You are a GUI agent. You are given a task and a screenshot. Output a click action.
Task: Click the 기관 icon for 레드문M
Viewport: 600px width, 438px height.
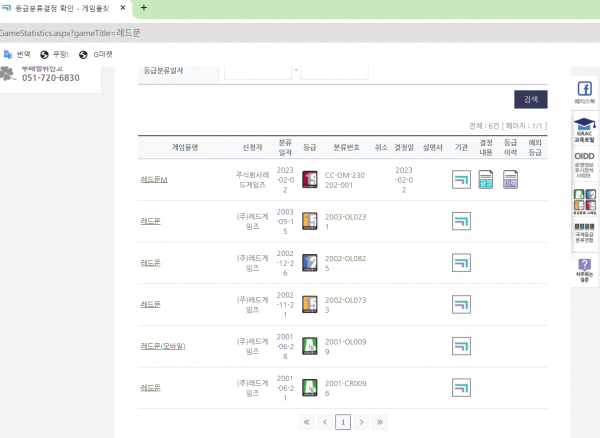click(461, 180)
